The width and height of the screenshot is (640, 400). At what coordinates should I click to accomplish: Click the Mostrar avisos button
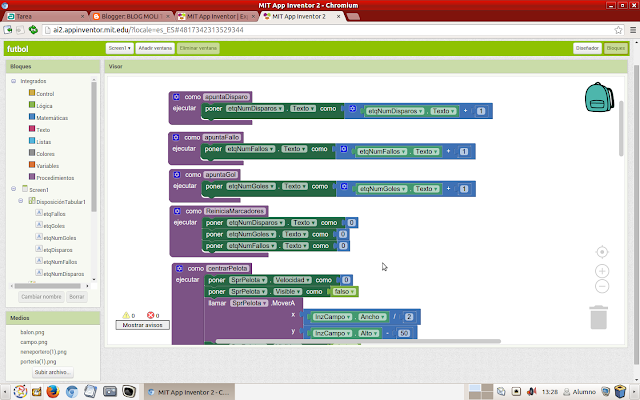142,325
